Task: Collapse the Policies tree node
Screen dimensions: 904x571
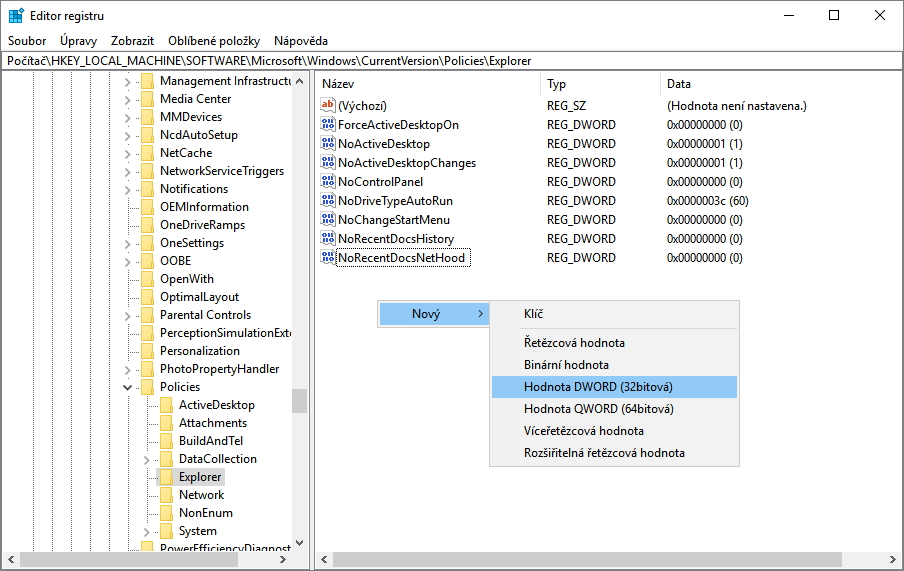Action: (128, 387)
